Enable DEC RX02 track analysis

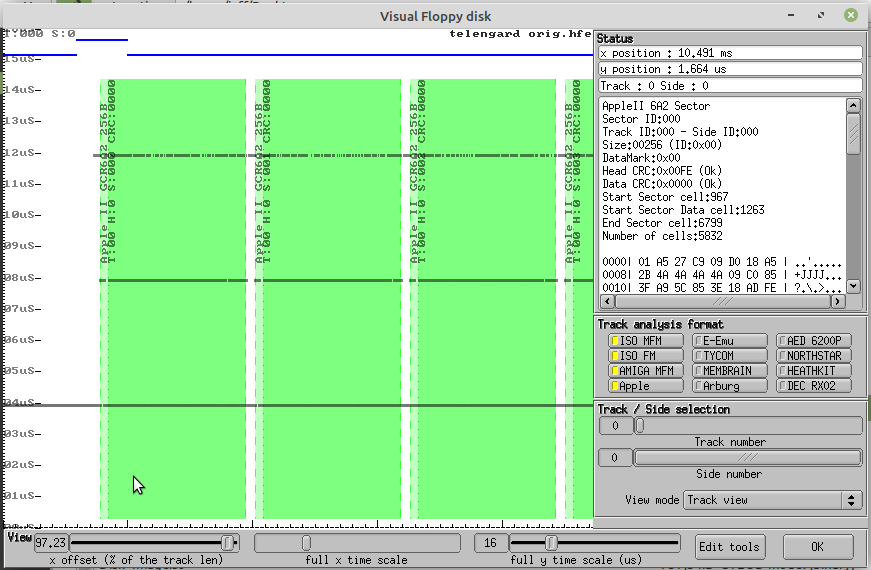pos(814,386)
